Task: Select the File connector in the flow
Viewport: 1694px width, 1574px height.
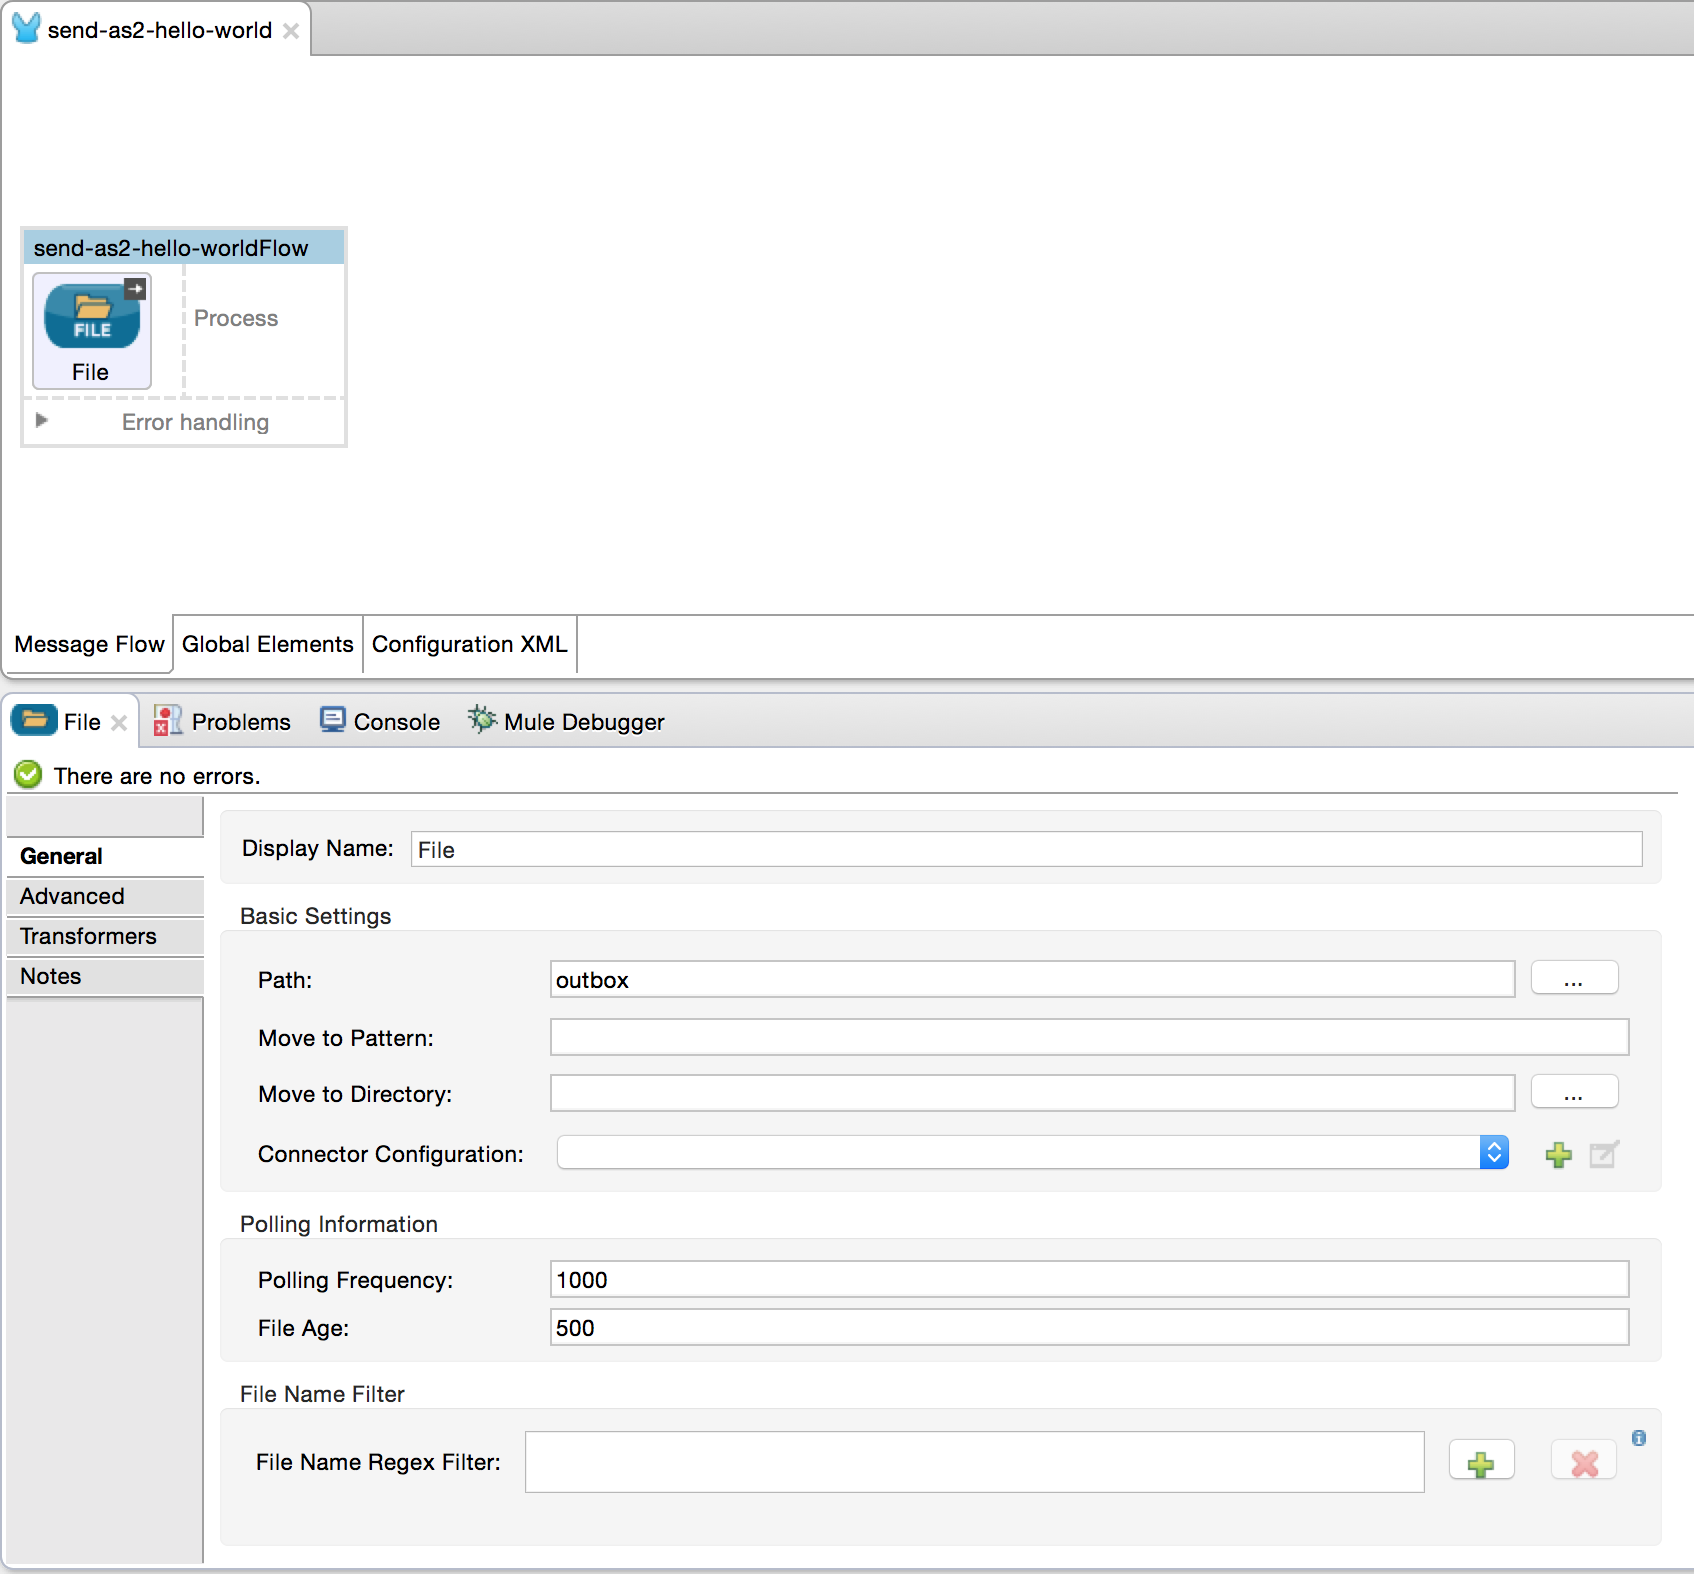Action: [92, 330]
